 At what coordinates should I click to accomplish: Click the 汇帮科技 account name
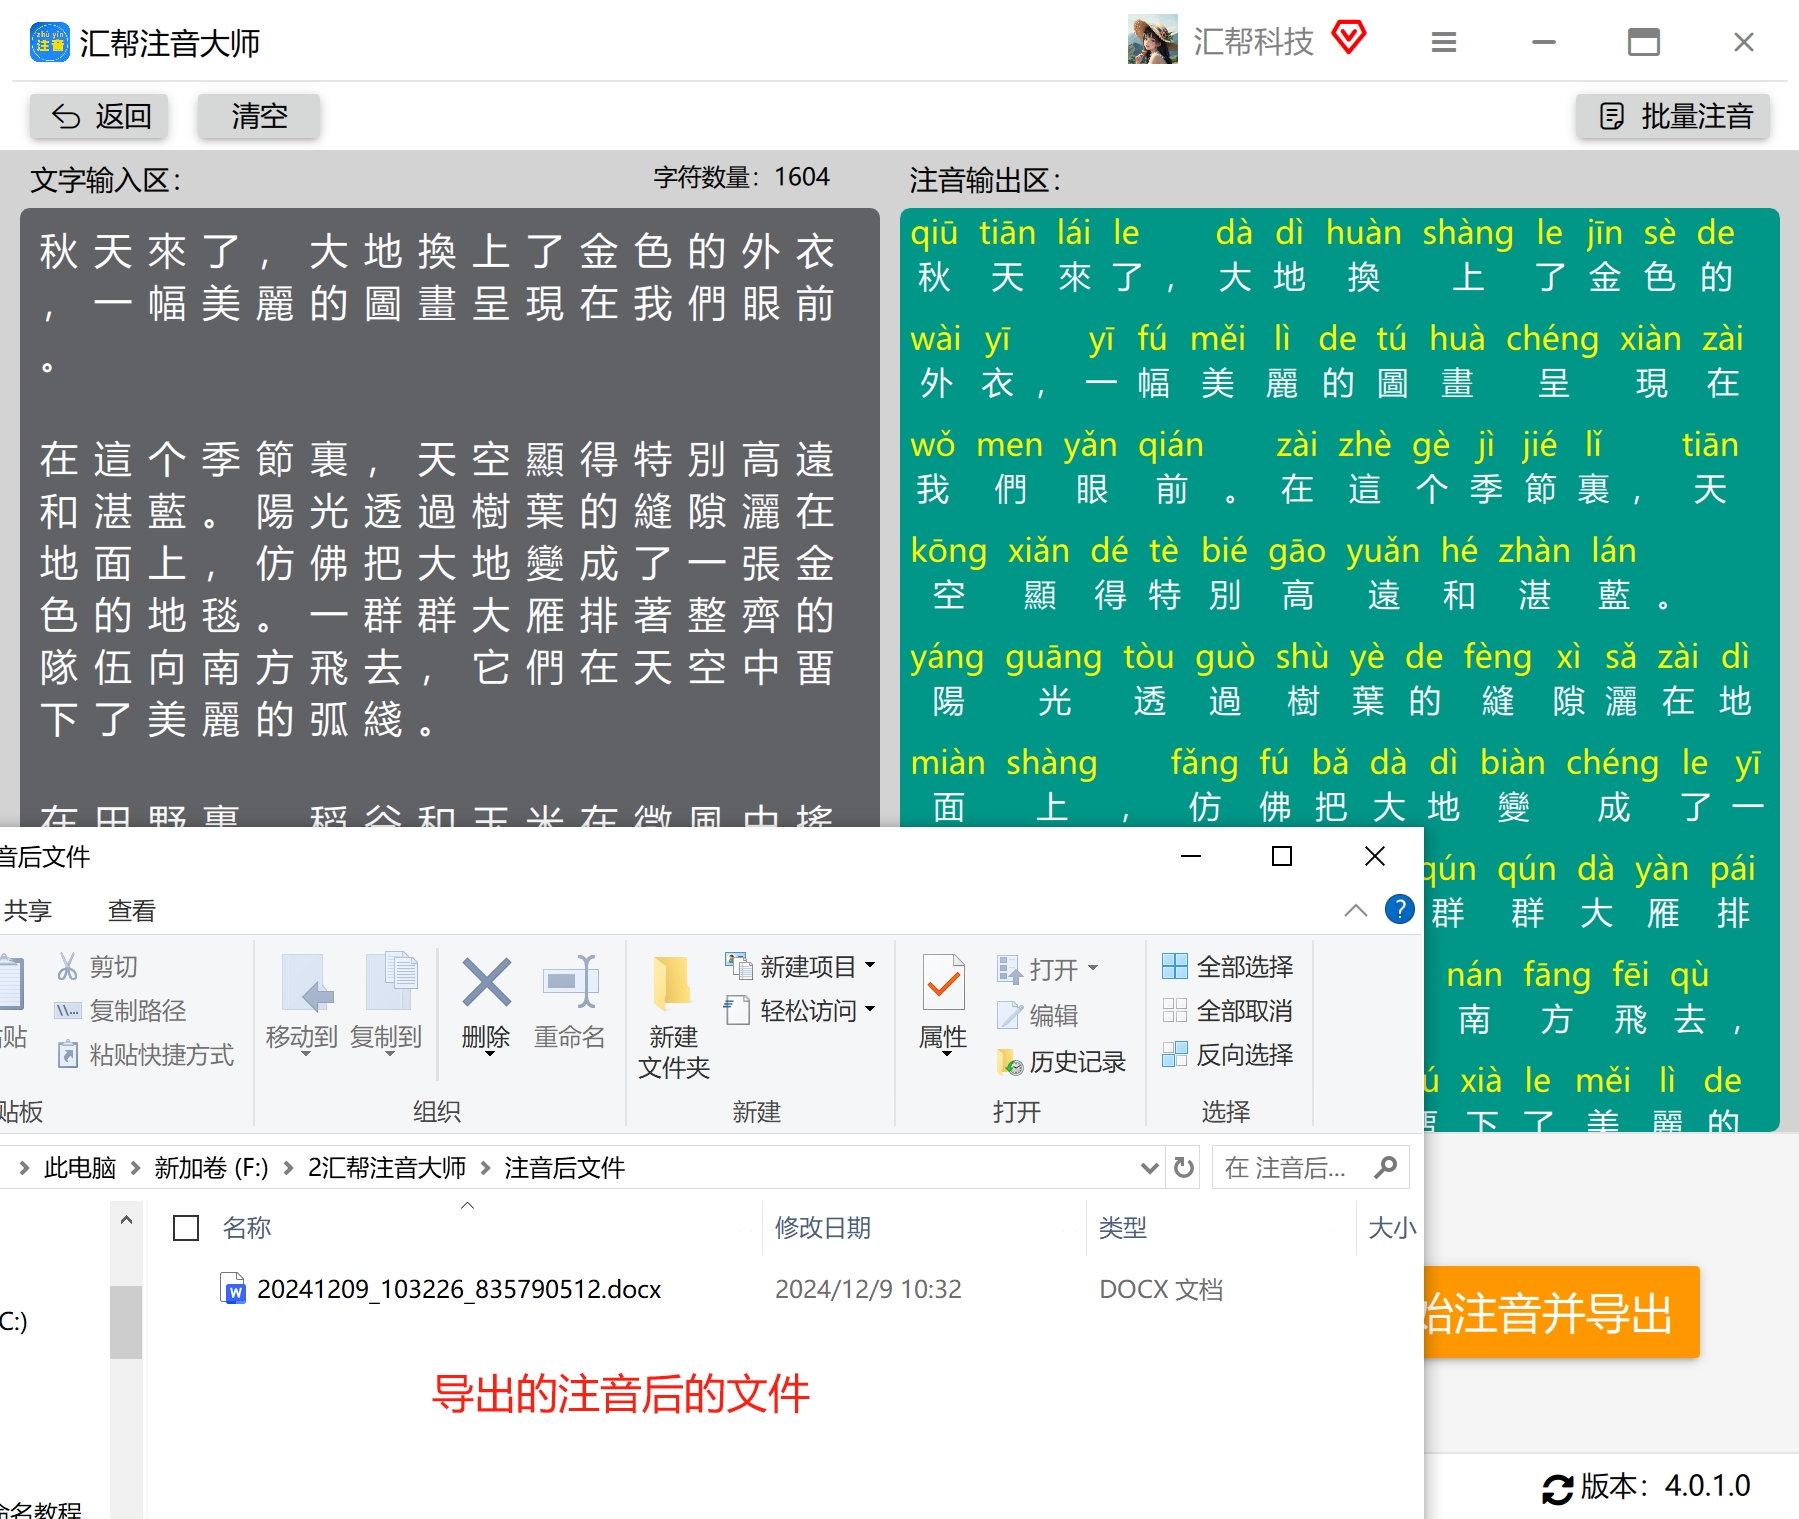tap(1253, 41)
